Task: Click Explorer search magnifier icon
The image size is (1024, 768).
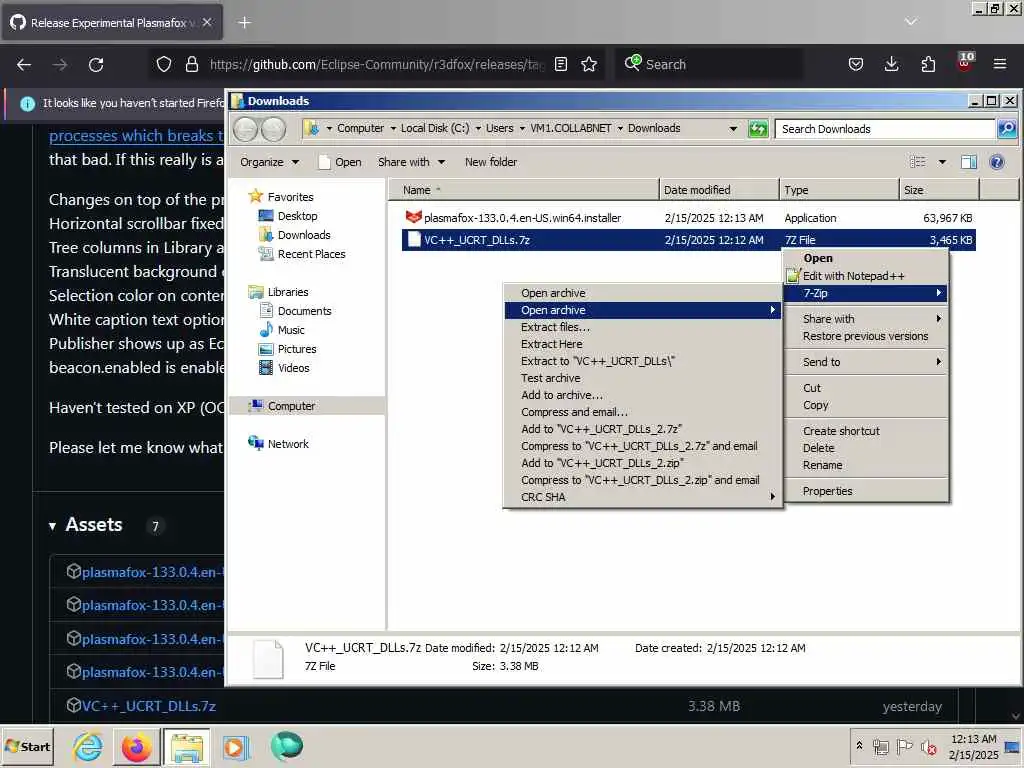Action: [1006, 129]
